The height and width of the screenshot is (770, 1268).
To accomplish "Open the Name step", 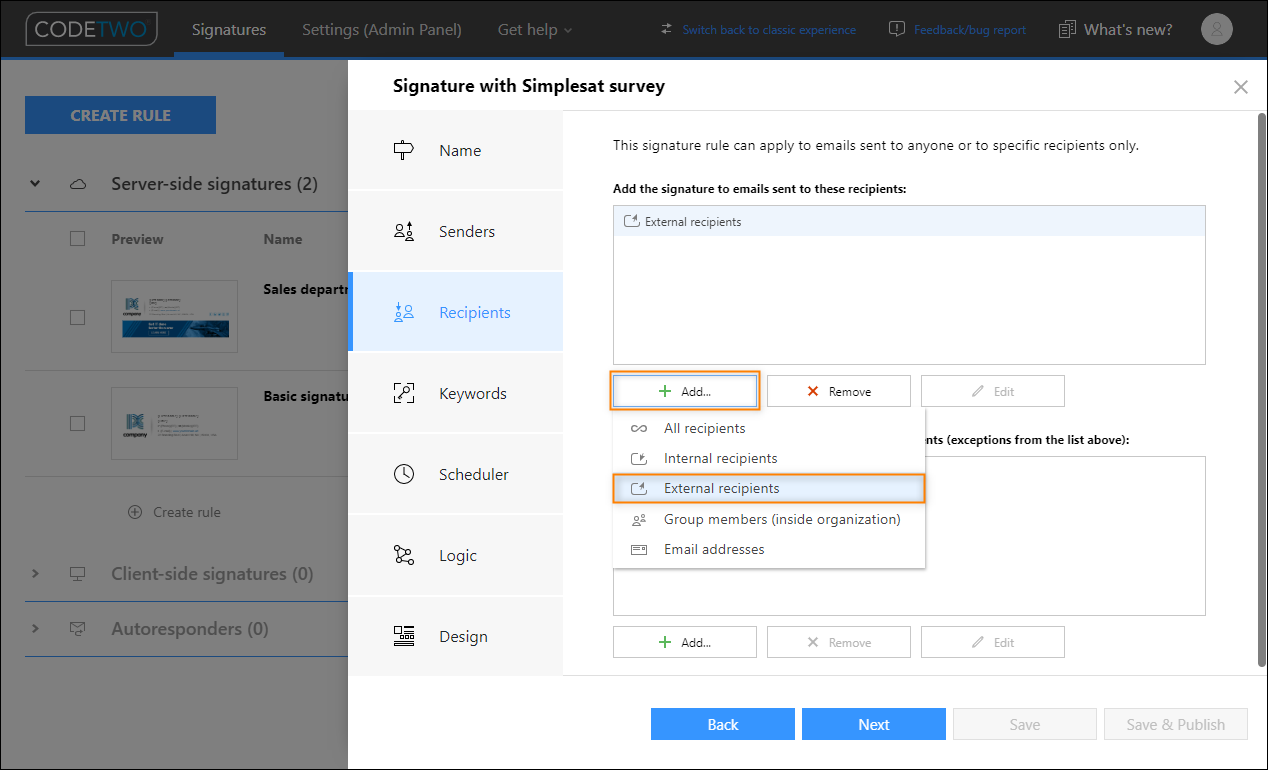I will click(456, 151).
